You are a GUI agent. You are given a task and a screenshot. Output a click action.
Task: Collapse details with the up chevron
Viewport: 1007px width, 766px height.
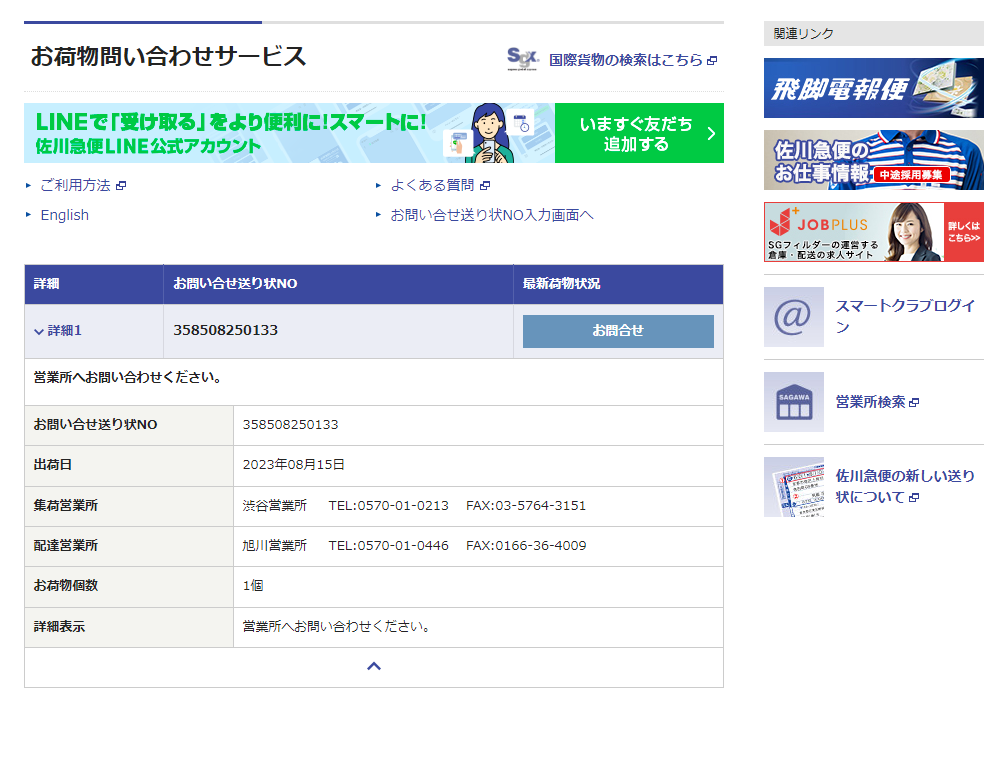click(374, 666)
